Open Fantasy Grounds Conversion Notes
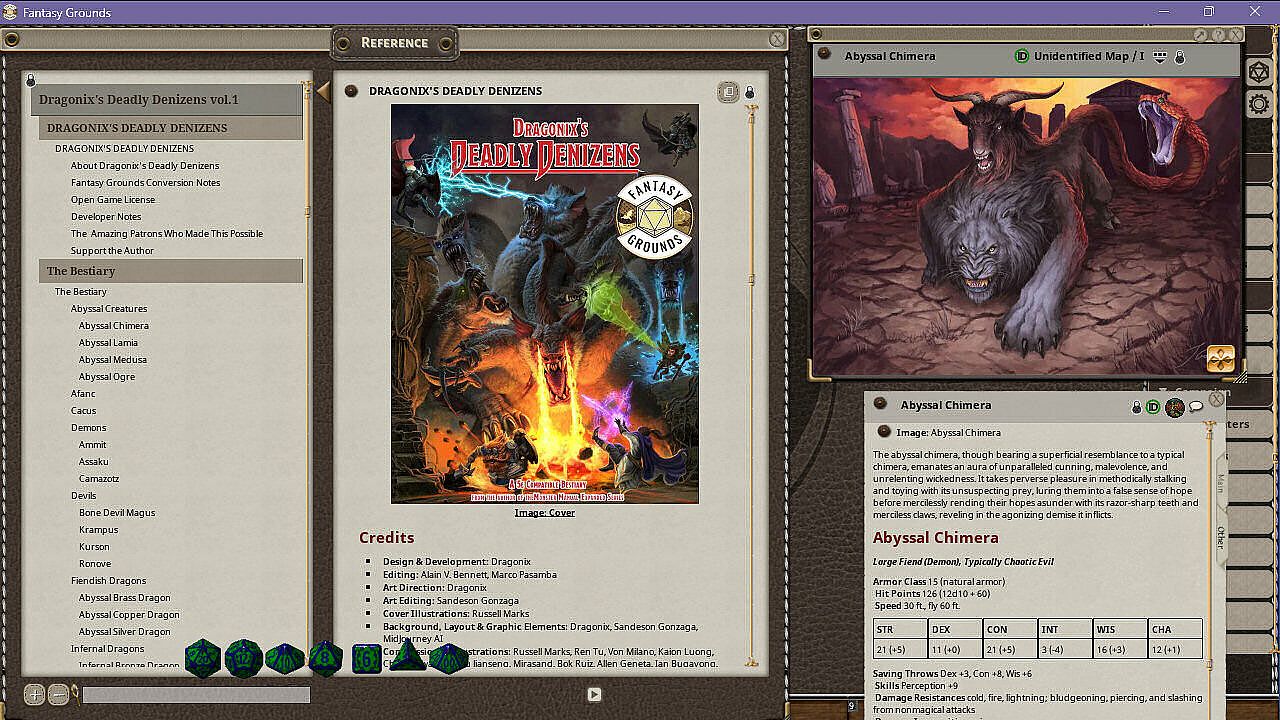 (146, 183)
